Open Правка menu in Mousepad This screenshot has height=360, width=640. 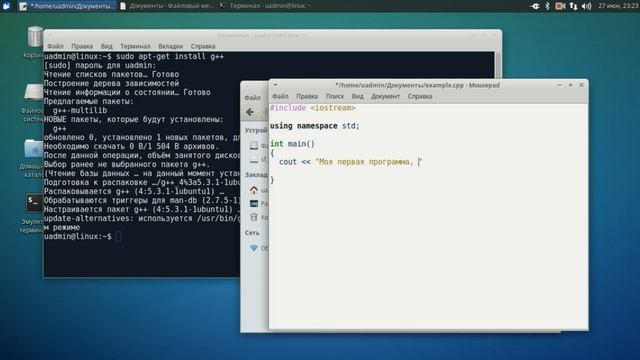307,96
